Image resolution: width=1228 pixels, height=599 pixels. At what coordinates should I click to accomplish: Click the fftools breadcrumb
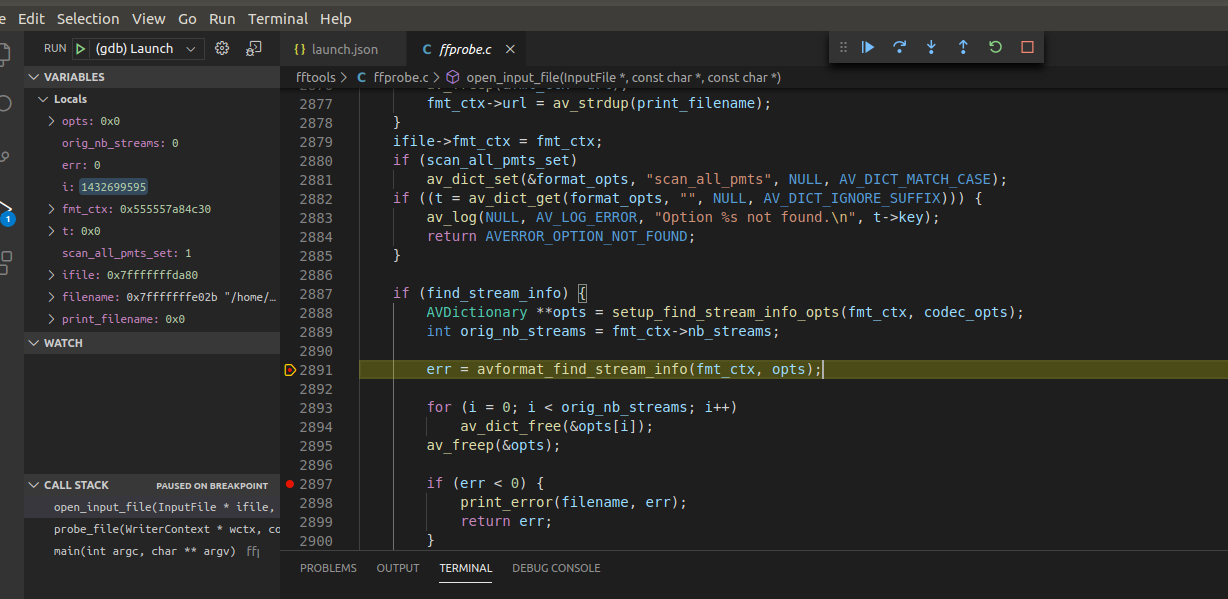[316, 77]
